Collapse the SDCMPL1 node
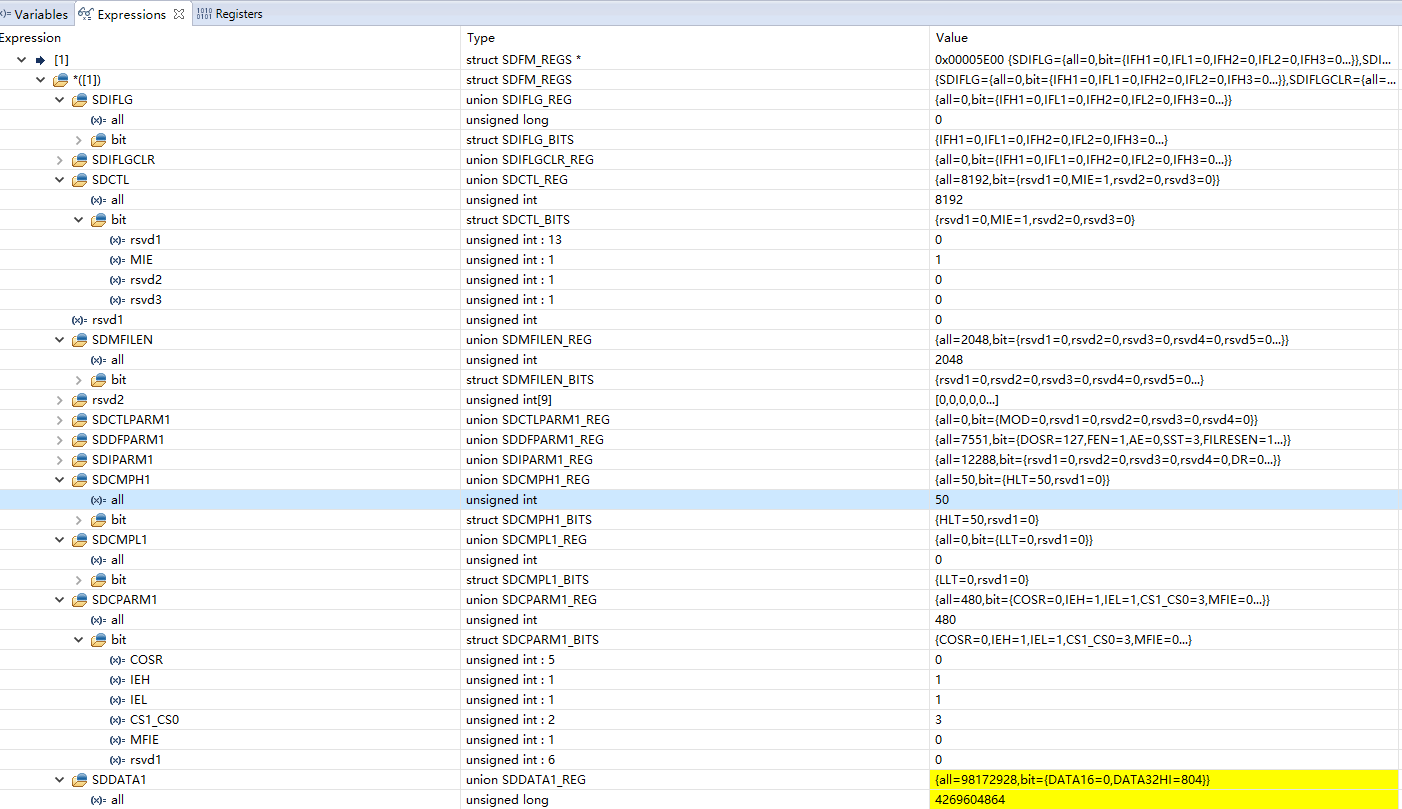 (60, 540)
